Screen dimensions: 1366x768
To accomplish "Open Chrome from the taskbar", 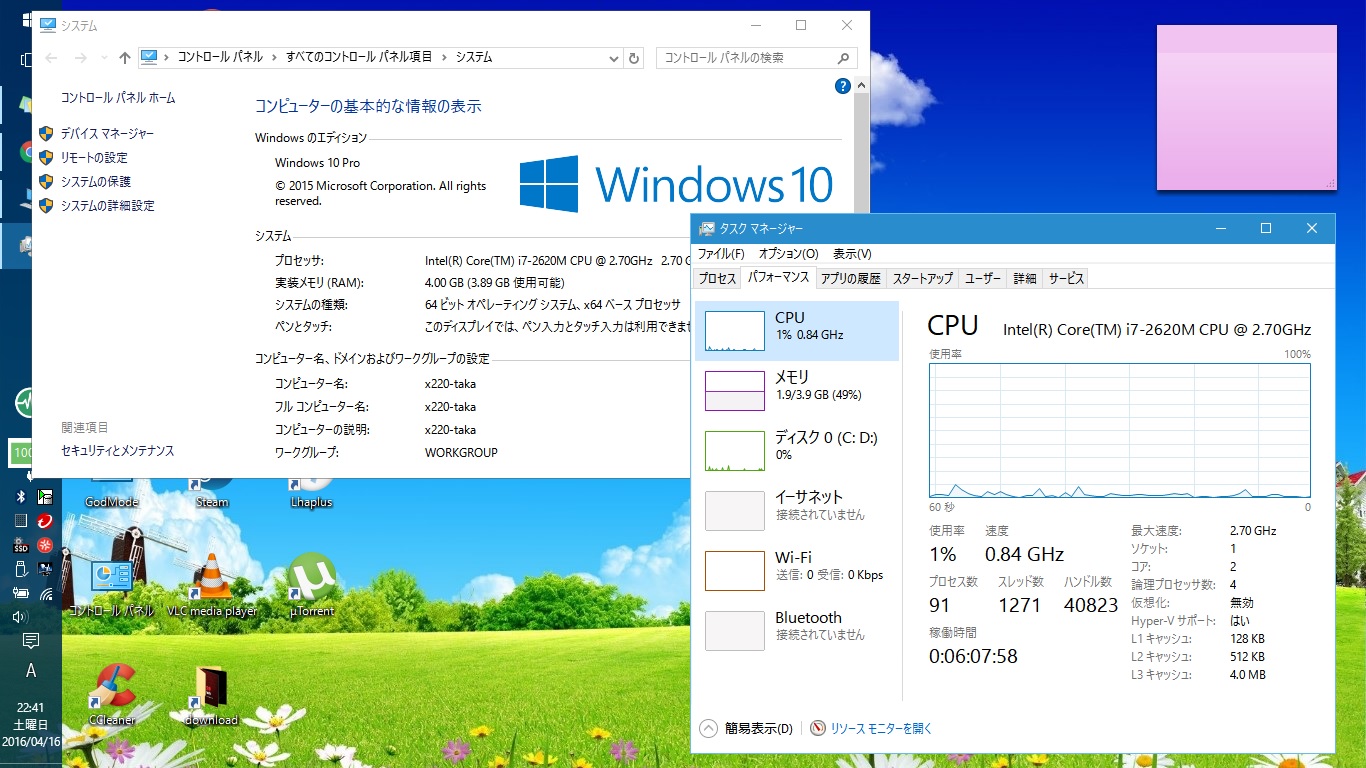I will pos(28,153).
